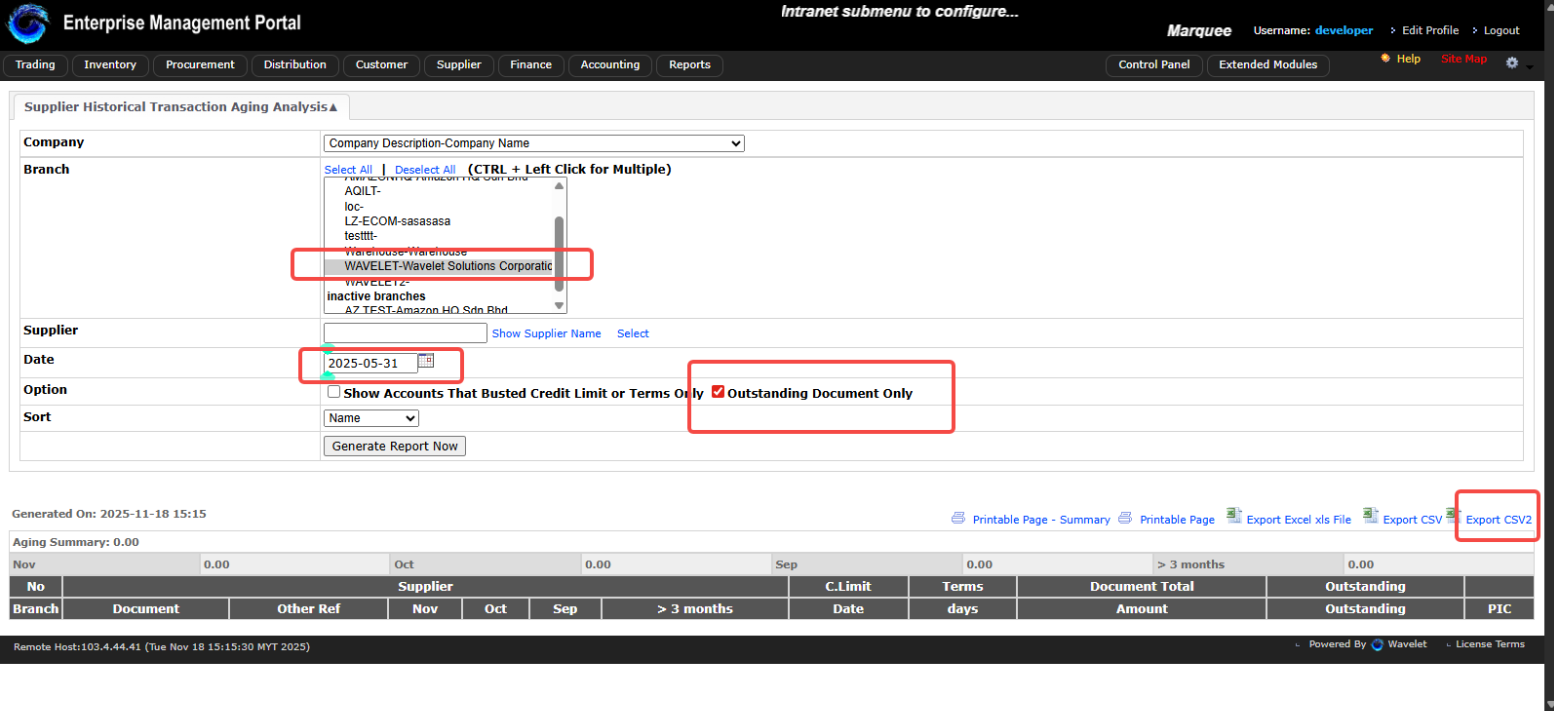1554x711 pixels.
Task: Click the Excel icon for Export Excel xls File
Action: (1235, 518)
